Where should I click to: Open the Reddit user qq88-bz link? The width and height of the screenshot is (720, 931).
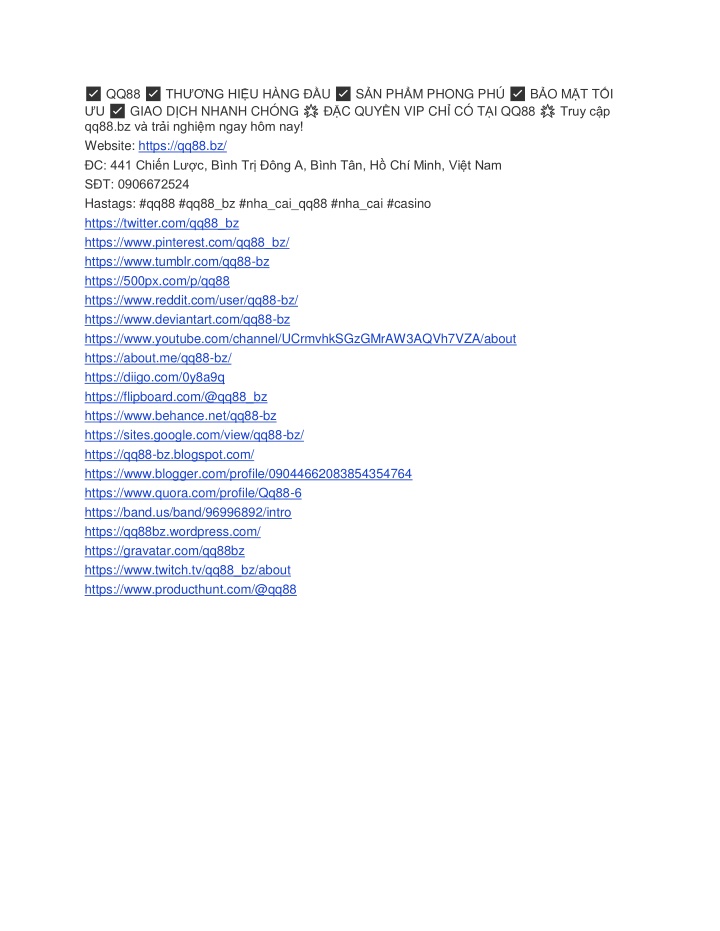(191, 300)
